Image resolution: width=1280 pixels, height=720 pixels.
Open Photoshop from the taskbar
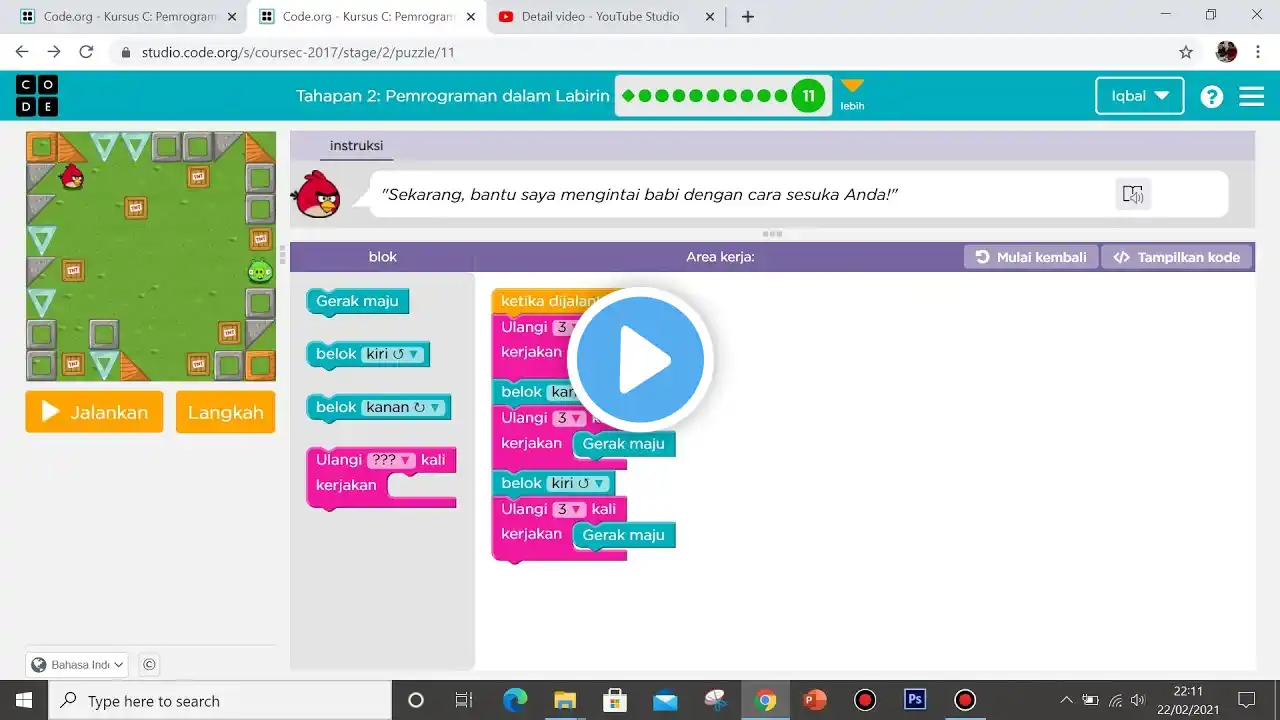coord(915,700)
